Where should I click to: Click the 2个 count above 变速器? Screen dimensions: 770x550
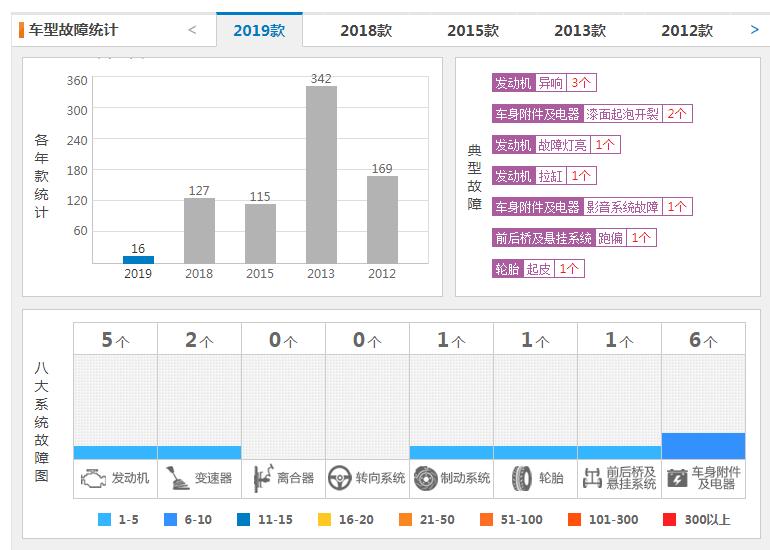(199, 340)
